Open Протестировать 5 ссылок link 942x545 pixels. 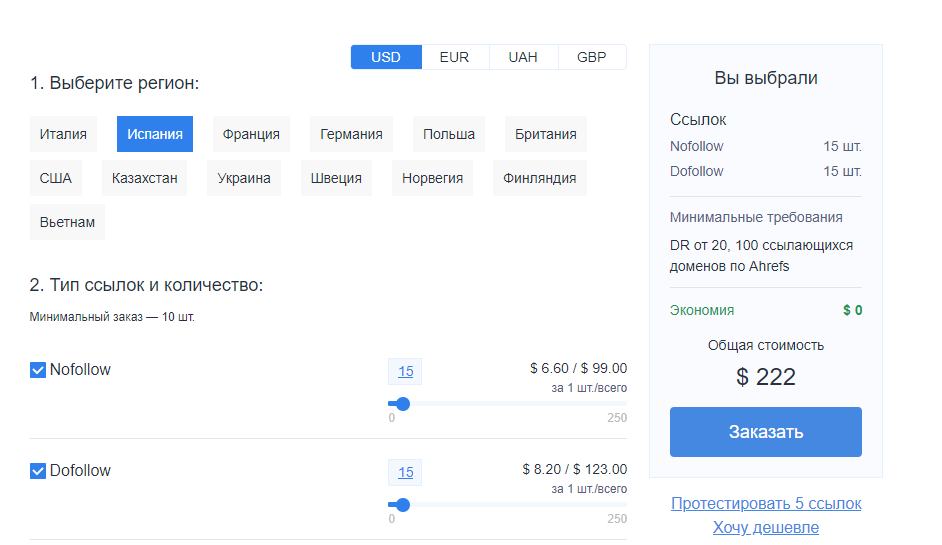766,504
